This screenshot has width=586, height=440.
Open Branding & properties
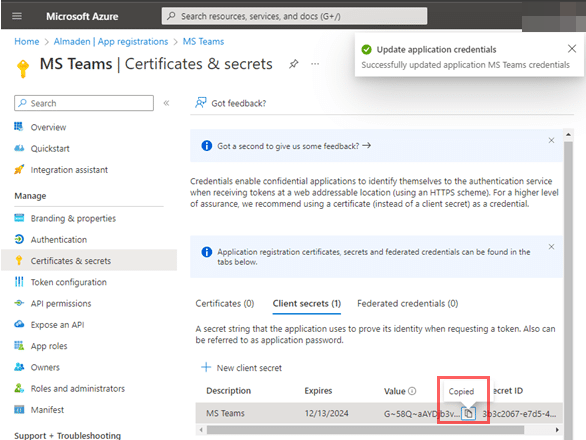tap(73, 218)
